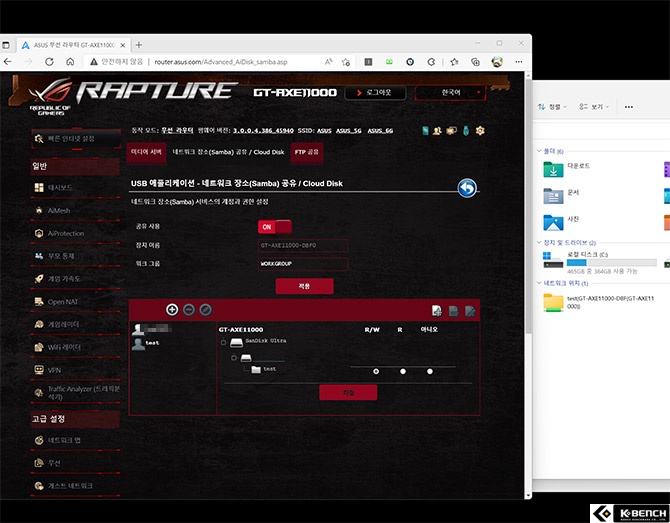The height and width of the screenshot is (523, 670).
Task: Click the read aloud icon in address bar
Action: (328, 62)
